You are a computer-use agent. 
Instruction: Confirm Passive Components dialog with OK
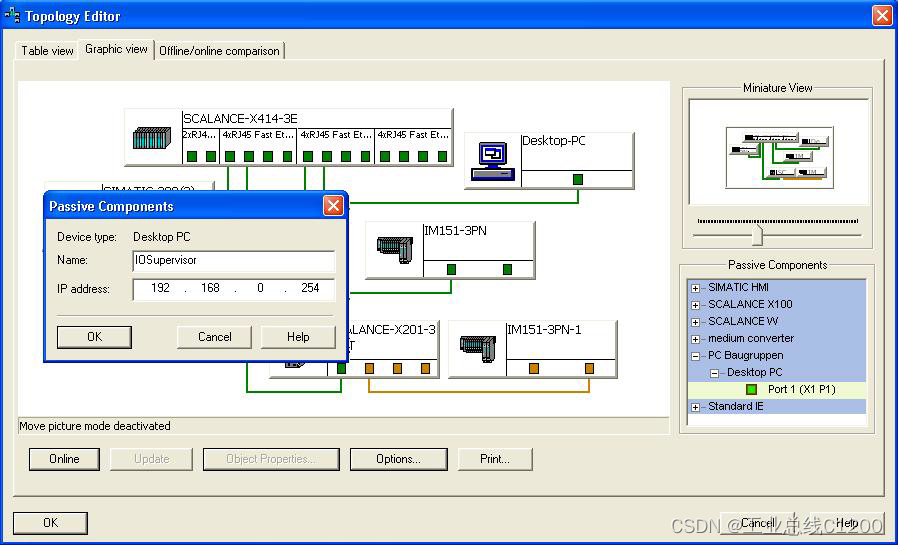point(94,337)
